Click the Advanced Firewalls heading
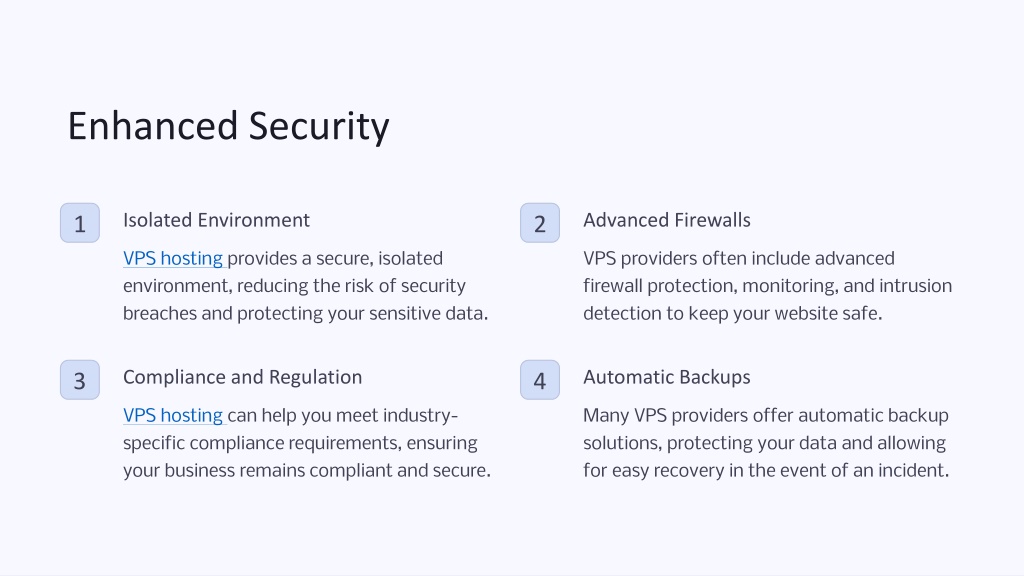 tap(667, 220)
